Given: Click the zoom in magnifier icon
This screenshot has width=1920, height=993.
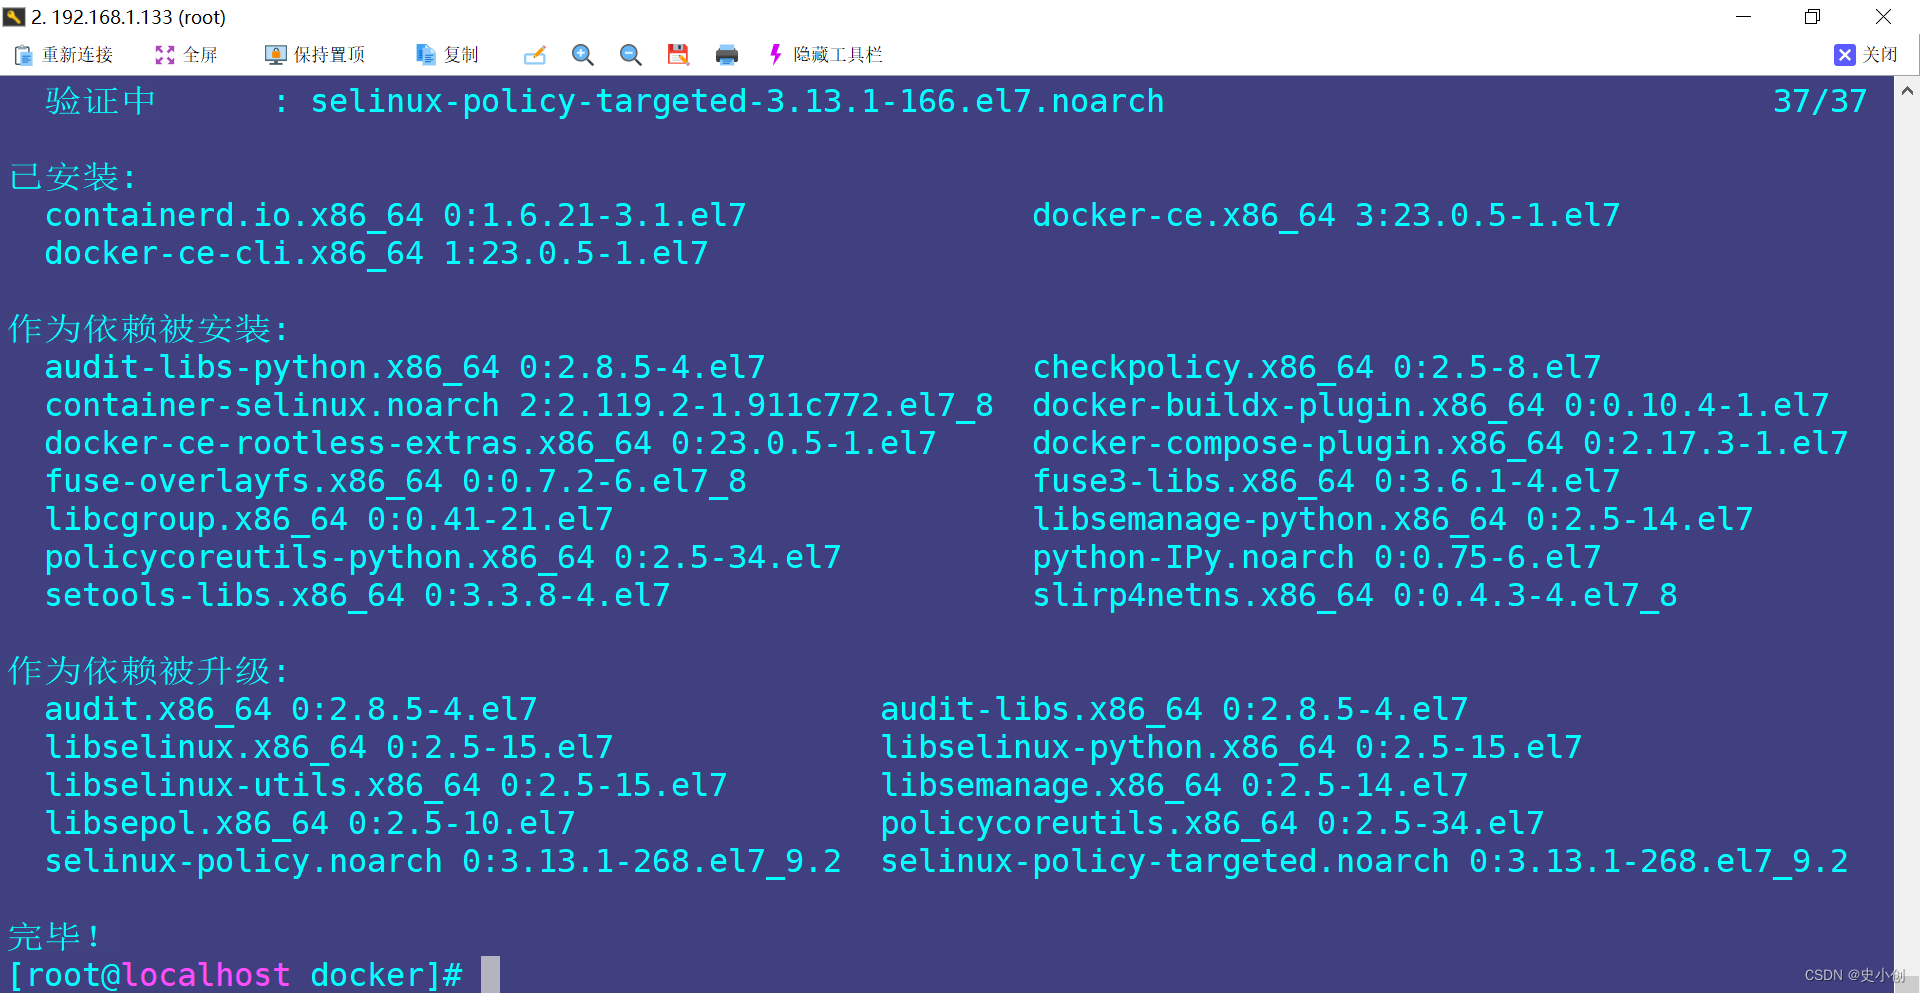Looking at the screenshot, I should coord(582,55).
